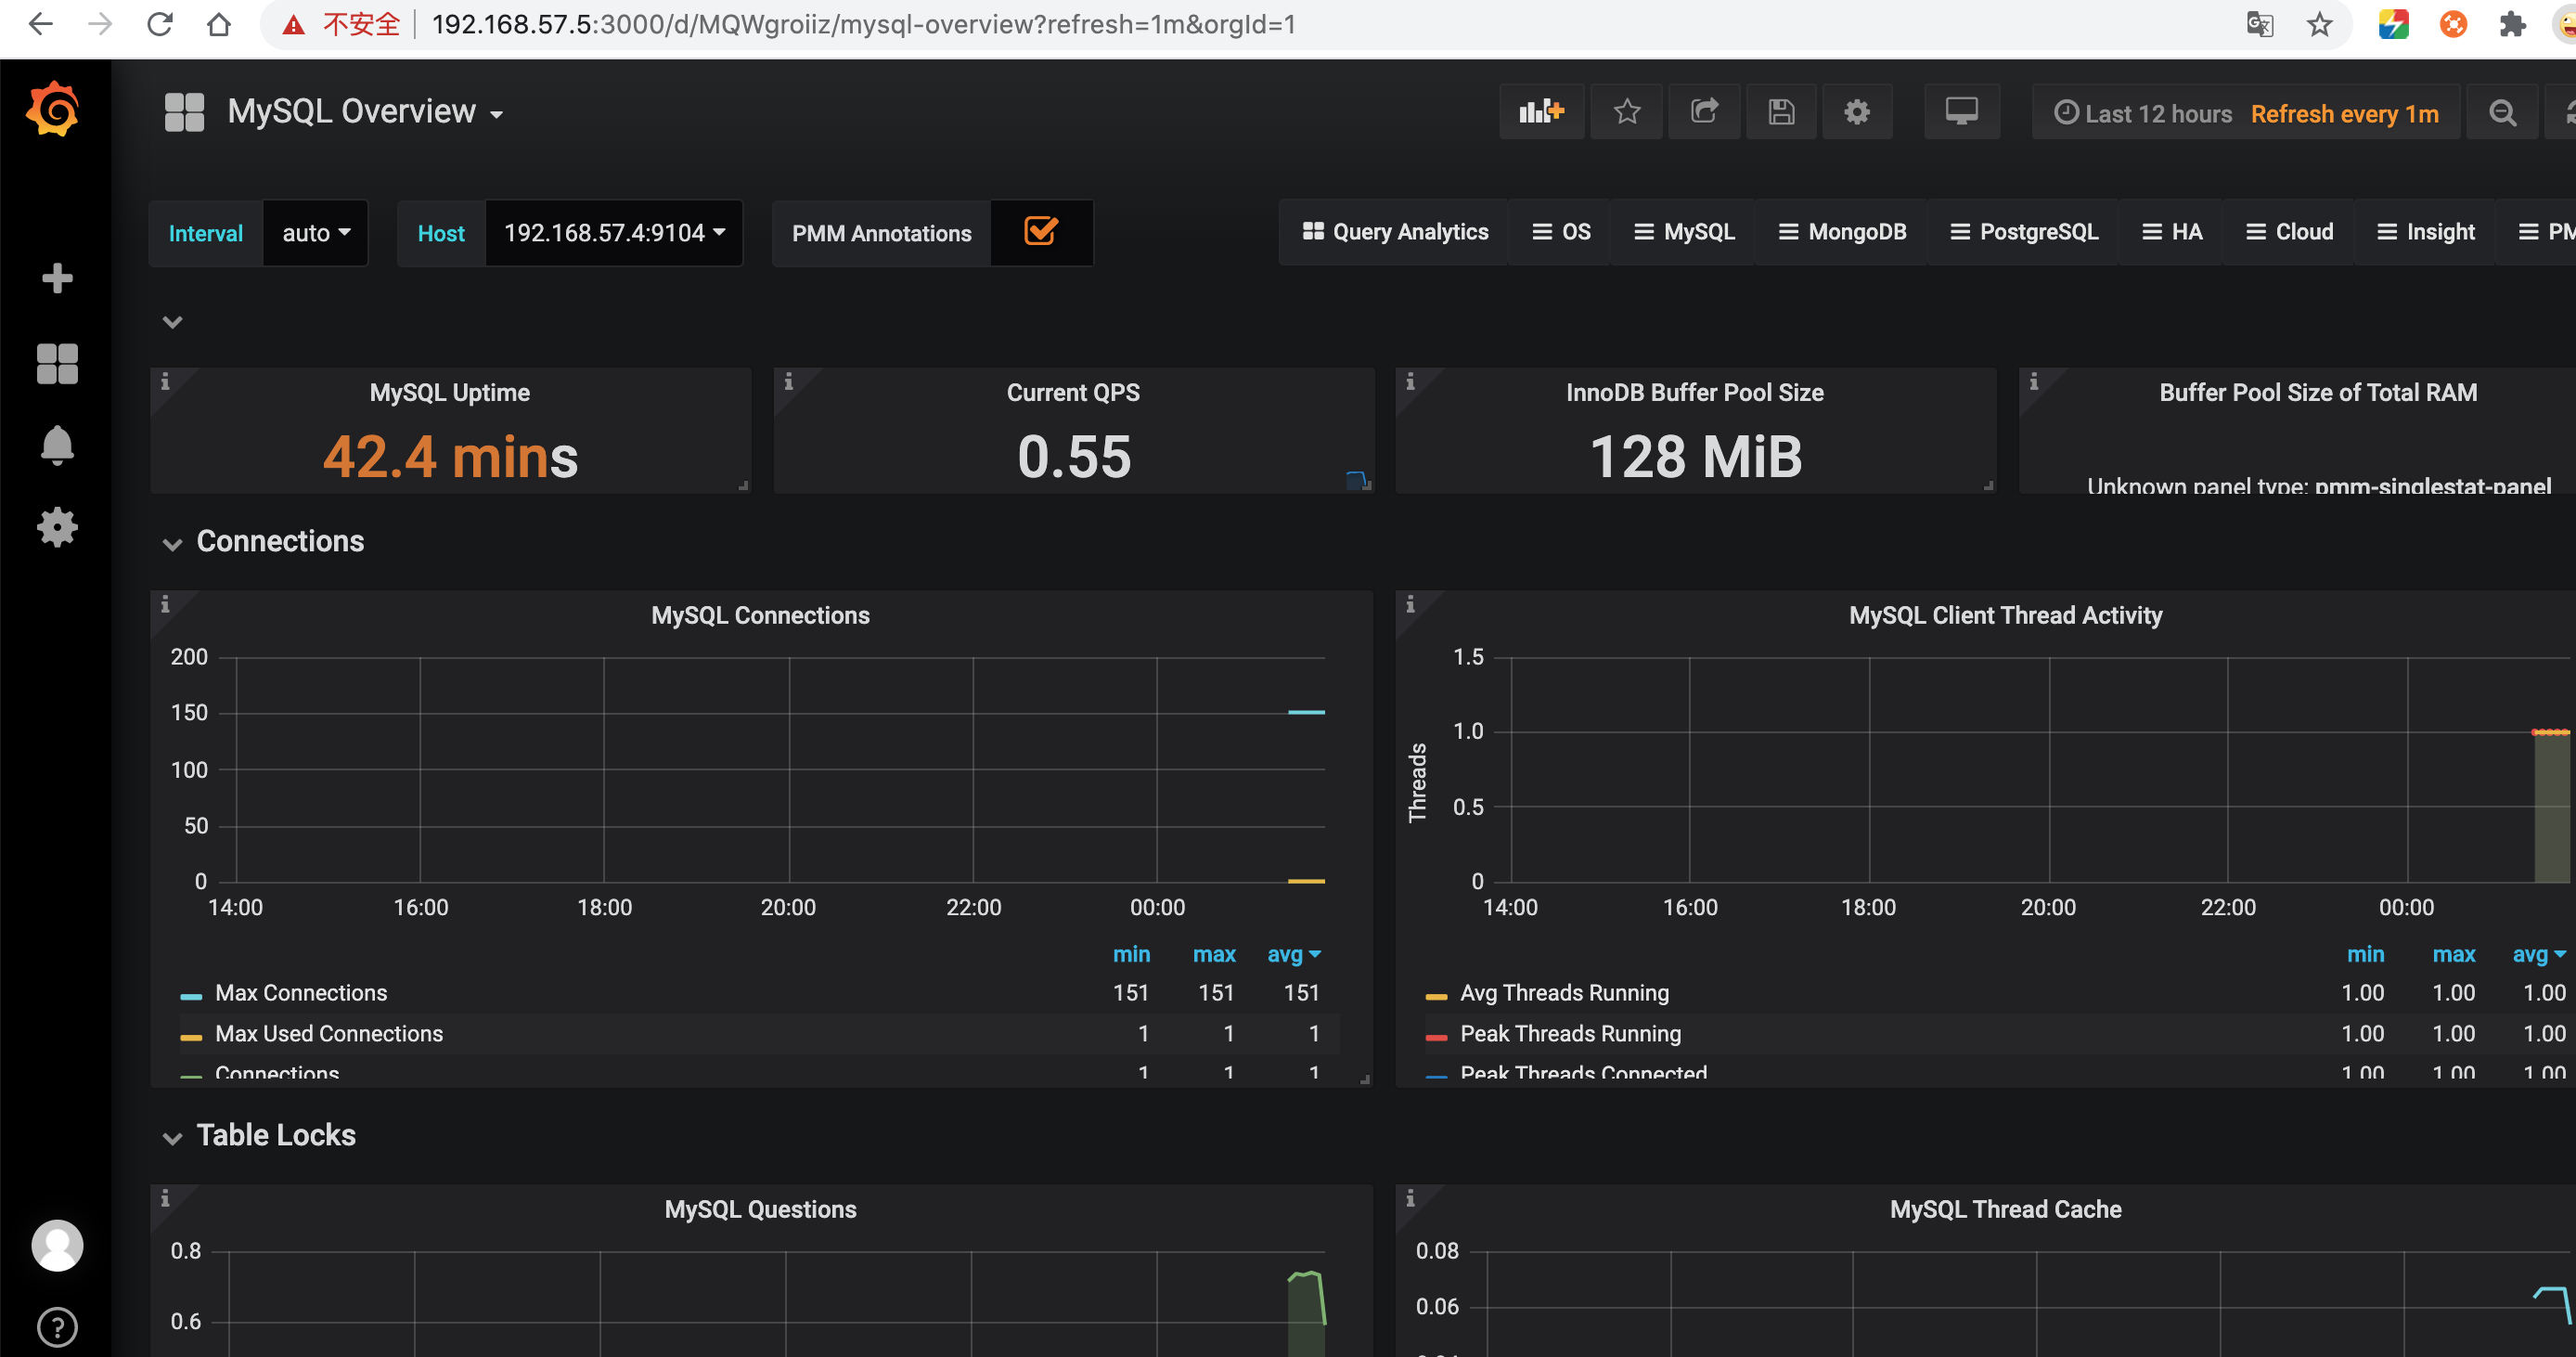The image size is (2576, 1357).
Task: Open the Interval auto dropdown
Action: point(316,233)
